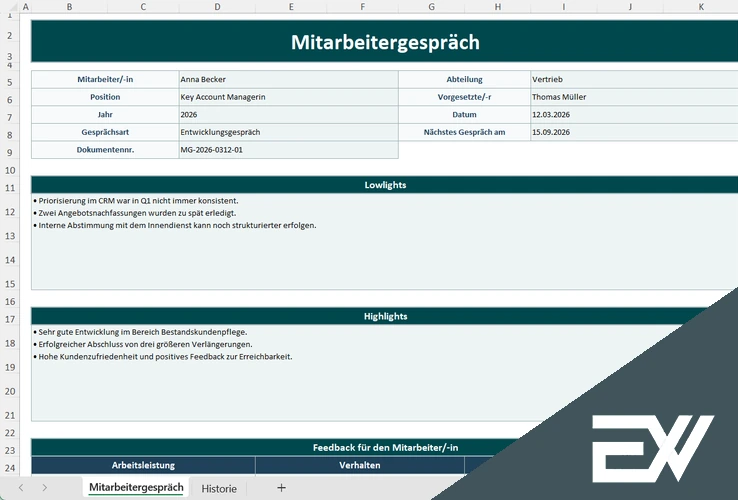Click the previous sheet navigation arrow
738x500 pixels.
coord(21,488)
